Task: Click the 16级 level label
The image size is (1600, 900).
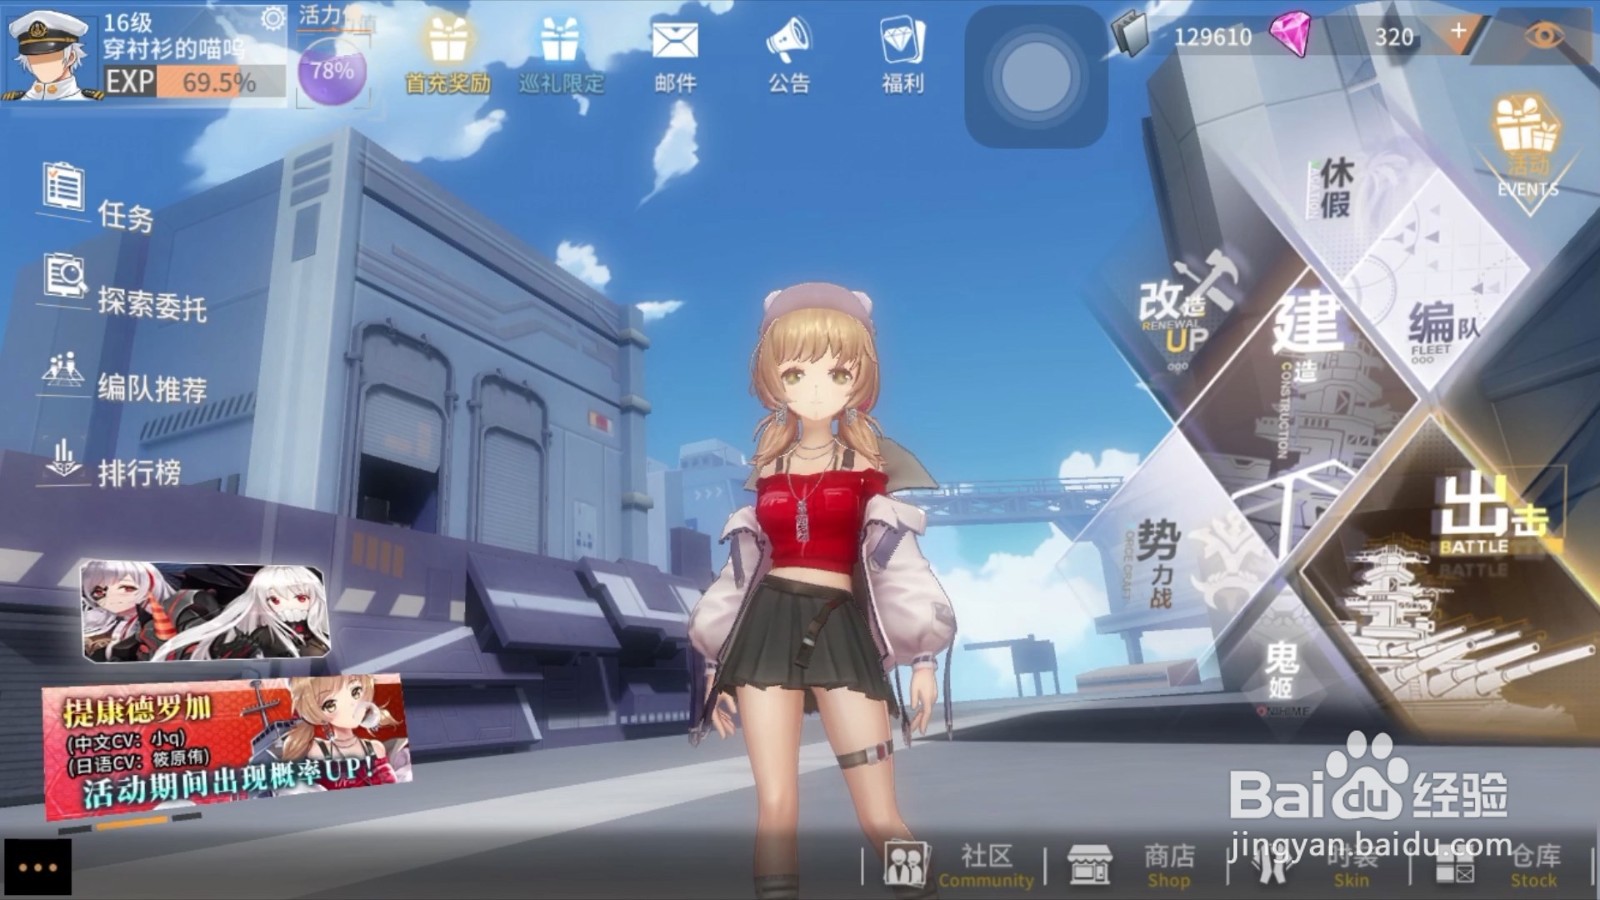Action: click(x=127, y=21)
